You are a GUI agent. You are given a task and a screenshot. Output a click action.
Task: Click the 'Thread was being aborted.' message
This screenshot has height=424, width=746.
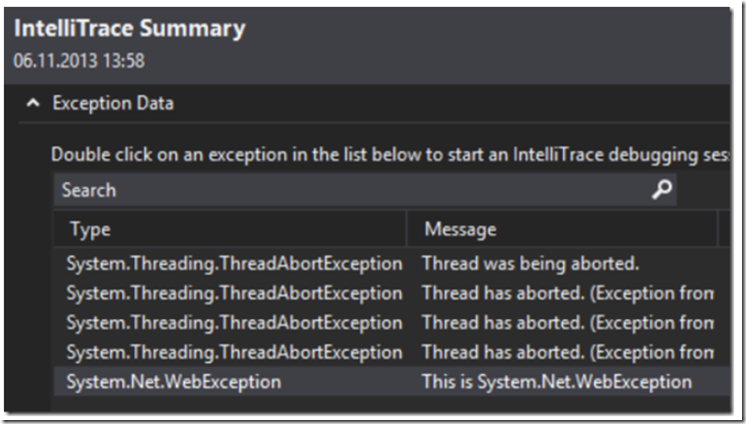[530, 264]
